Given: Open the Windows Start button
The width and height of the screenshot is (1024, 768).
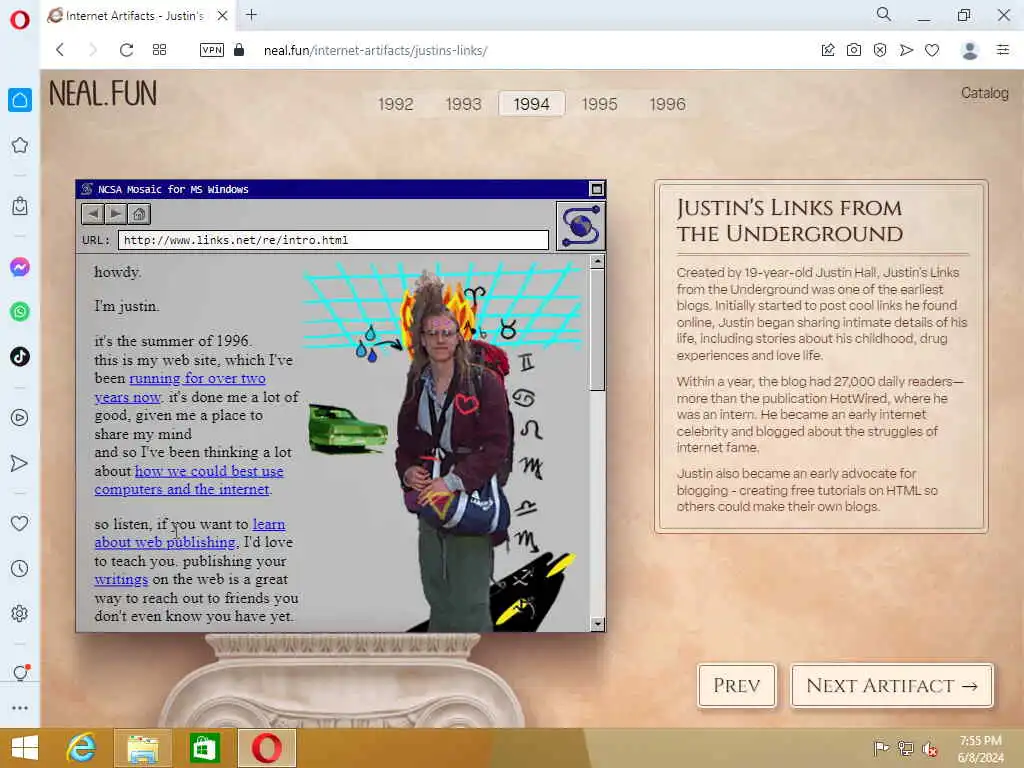Looking at the screenshot, I should point(25,748).
